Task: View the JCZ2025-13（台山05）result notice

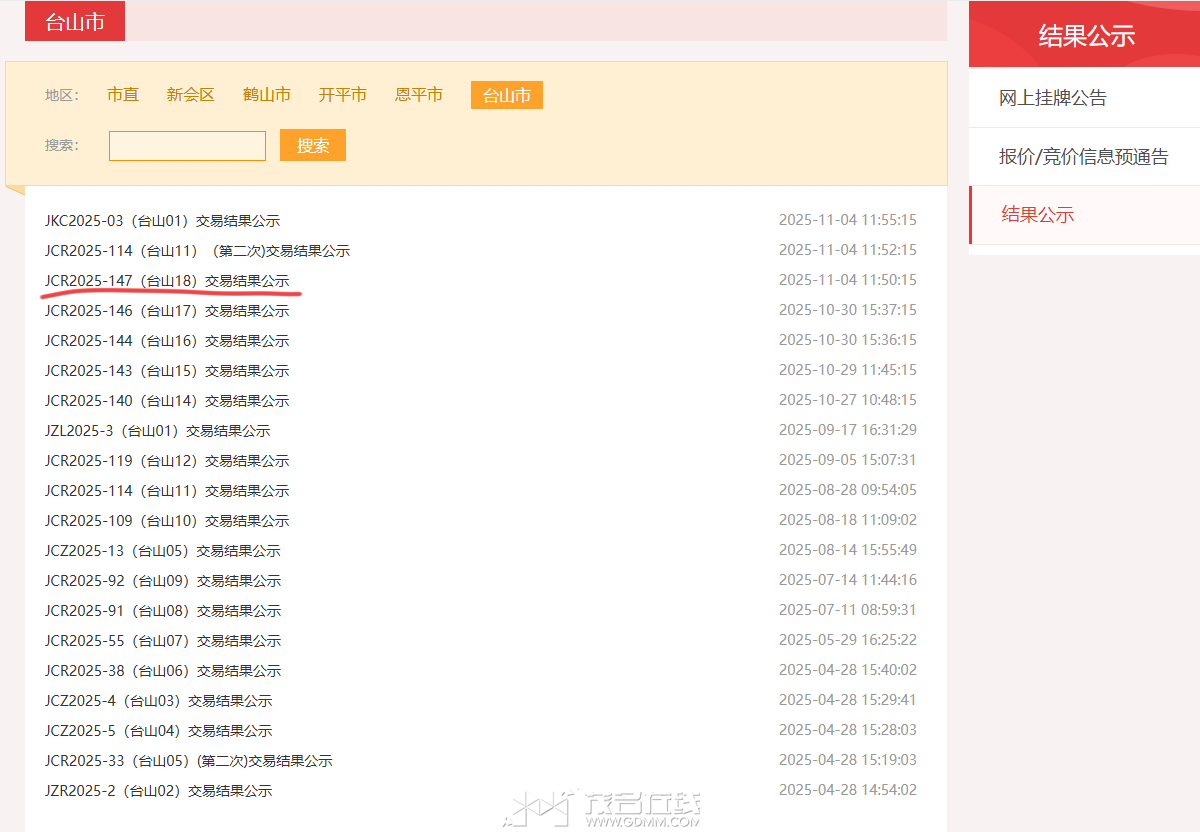Action: (162, 550)
